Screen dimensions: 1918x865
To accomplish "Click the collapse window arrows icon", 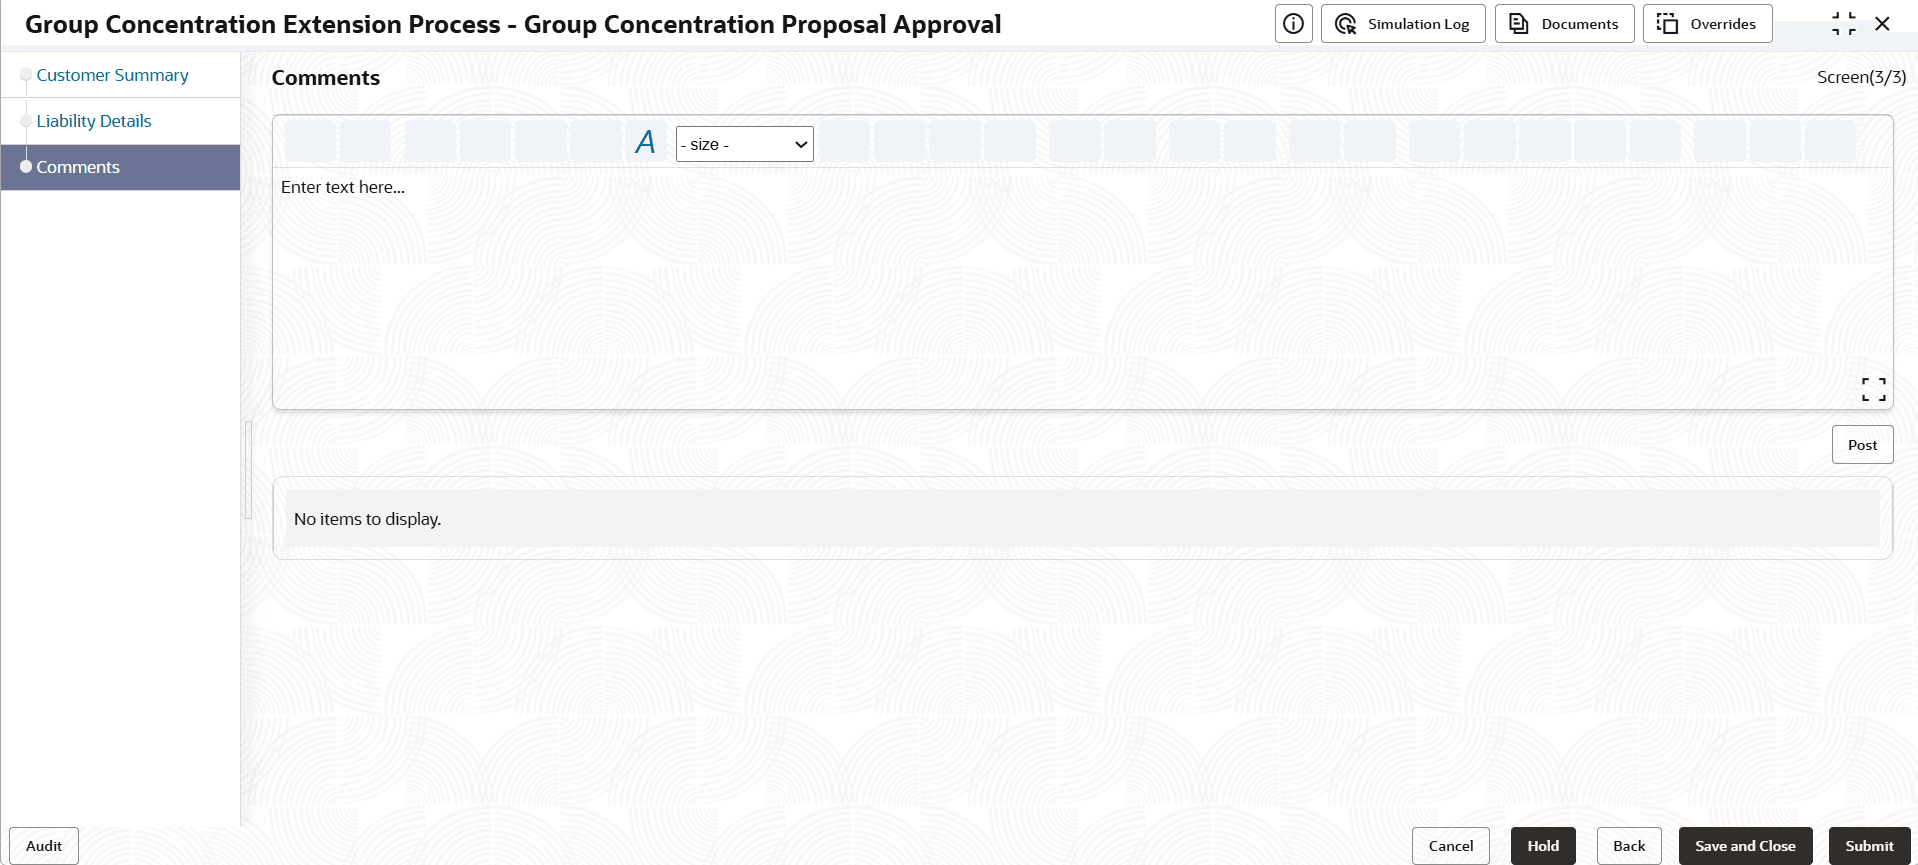I will coord(1843,24).
